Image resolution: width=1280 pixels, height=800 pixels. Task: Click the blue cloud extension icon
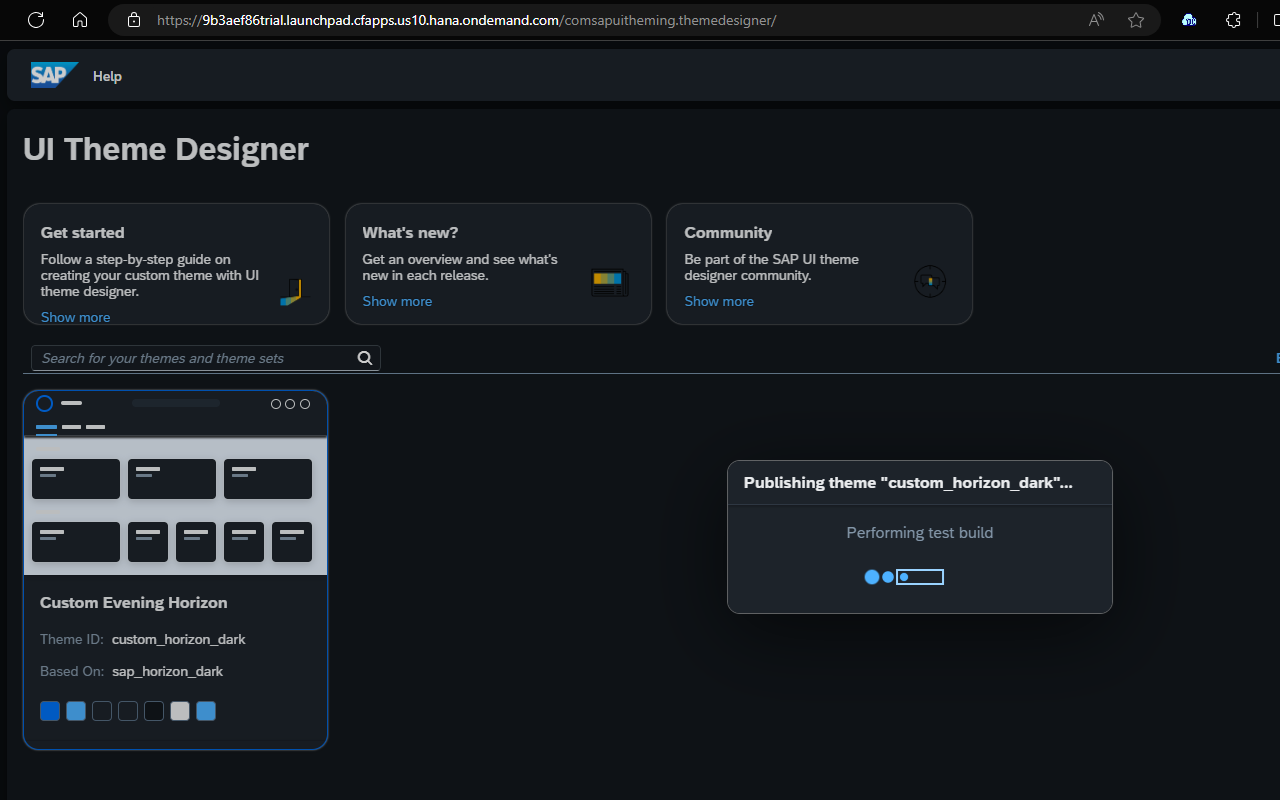tap(1189, 20)
